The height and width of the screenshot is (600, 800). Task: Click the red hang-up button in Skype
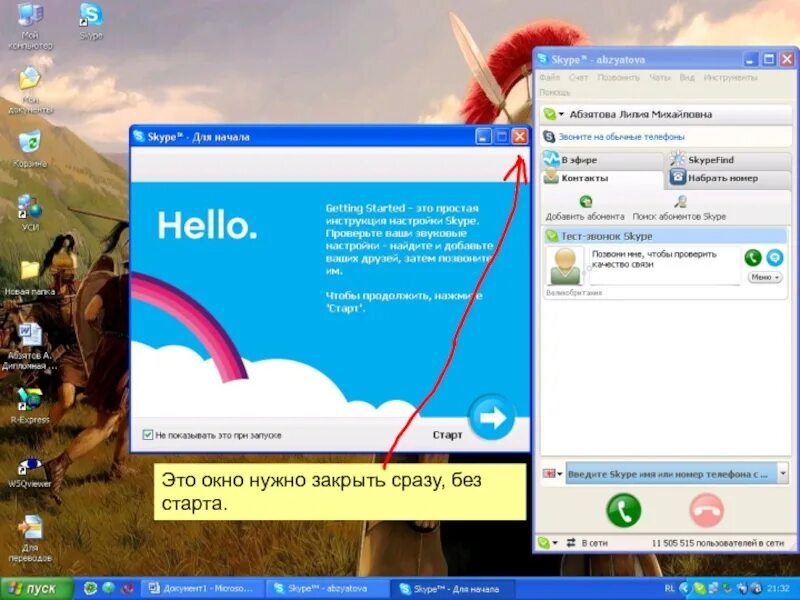click(x=706, y=510)
